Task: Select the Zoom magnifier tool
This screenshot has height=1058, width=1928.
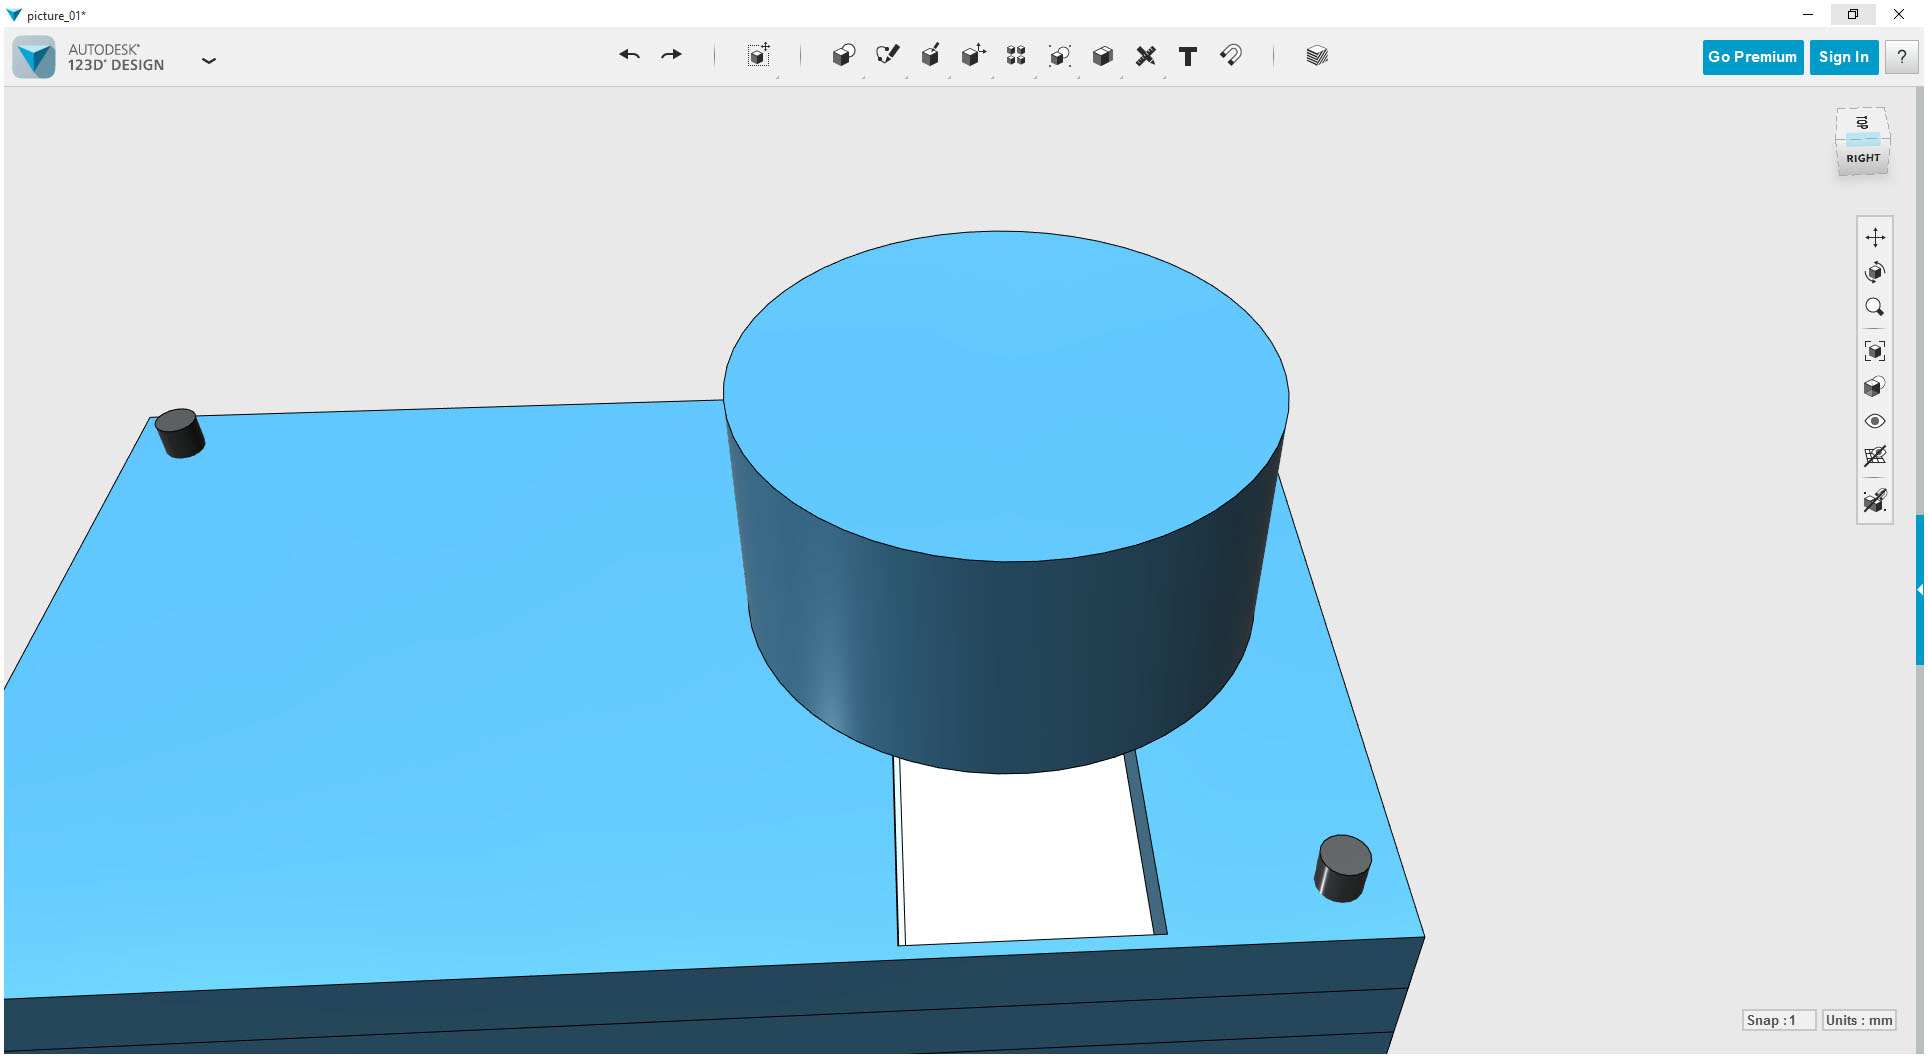Action: 1875,307
